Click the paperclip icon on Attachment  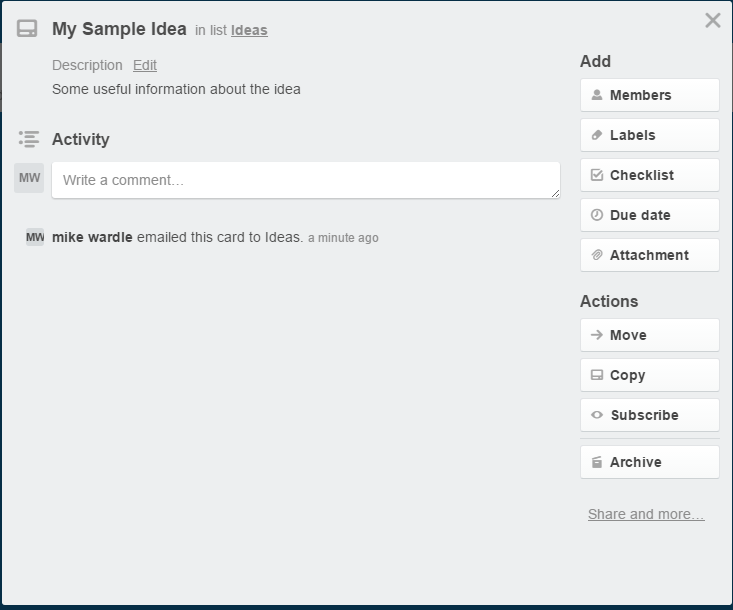pyautogui.click(x=596, y=255)
